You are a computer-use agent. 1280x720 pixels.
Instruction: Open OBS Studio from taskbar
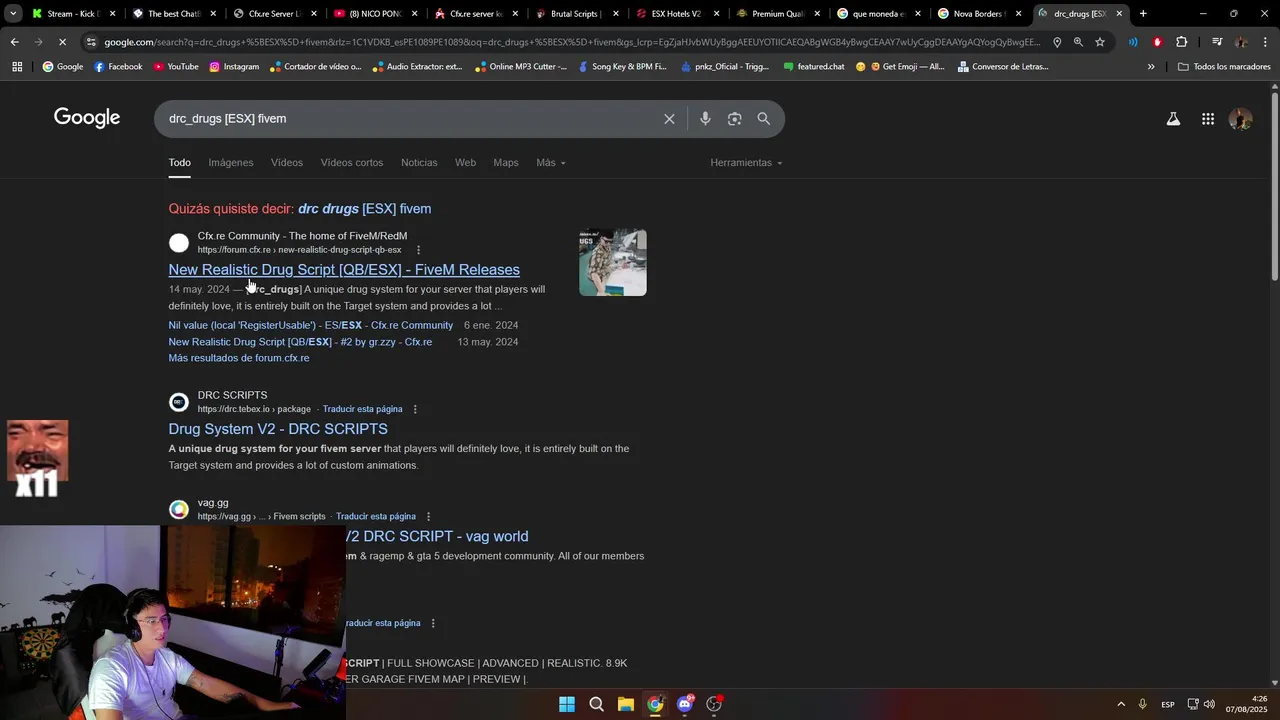714,704
